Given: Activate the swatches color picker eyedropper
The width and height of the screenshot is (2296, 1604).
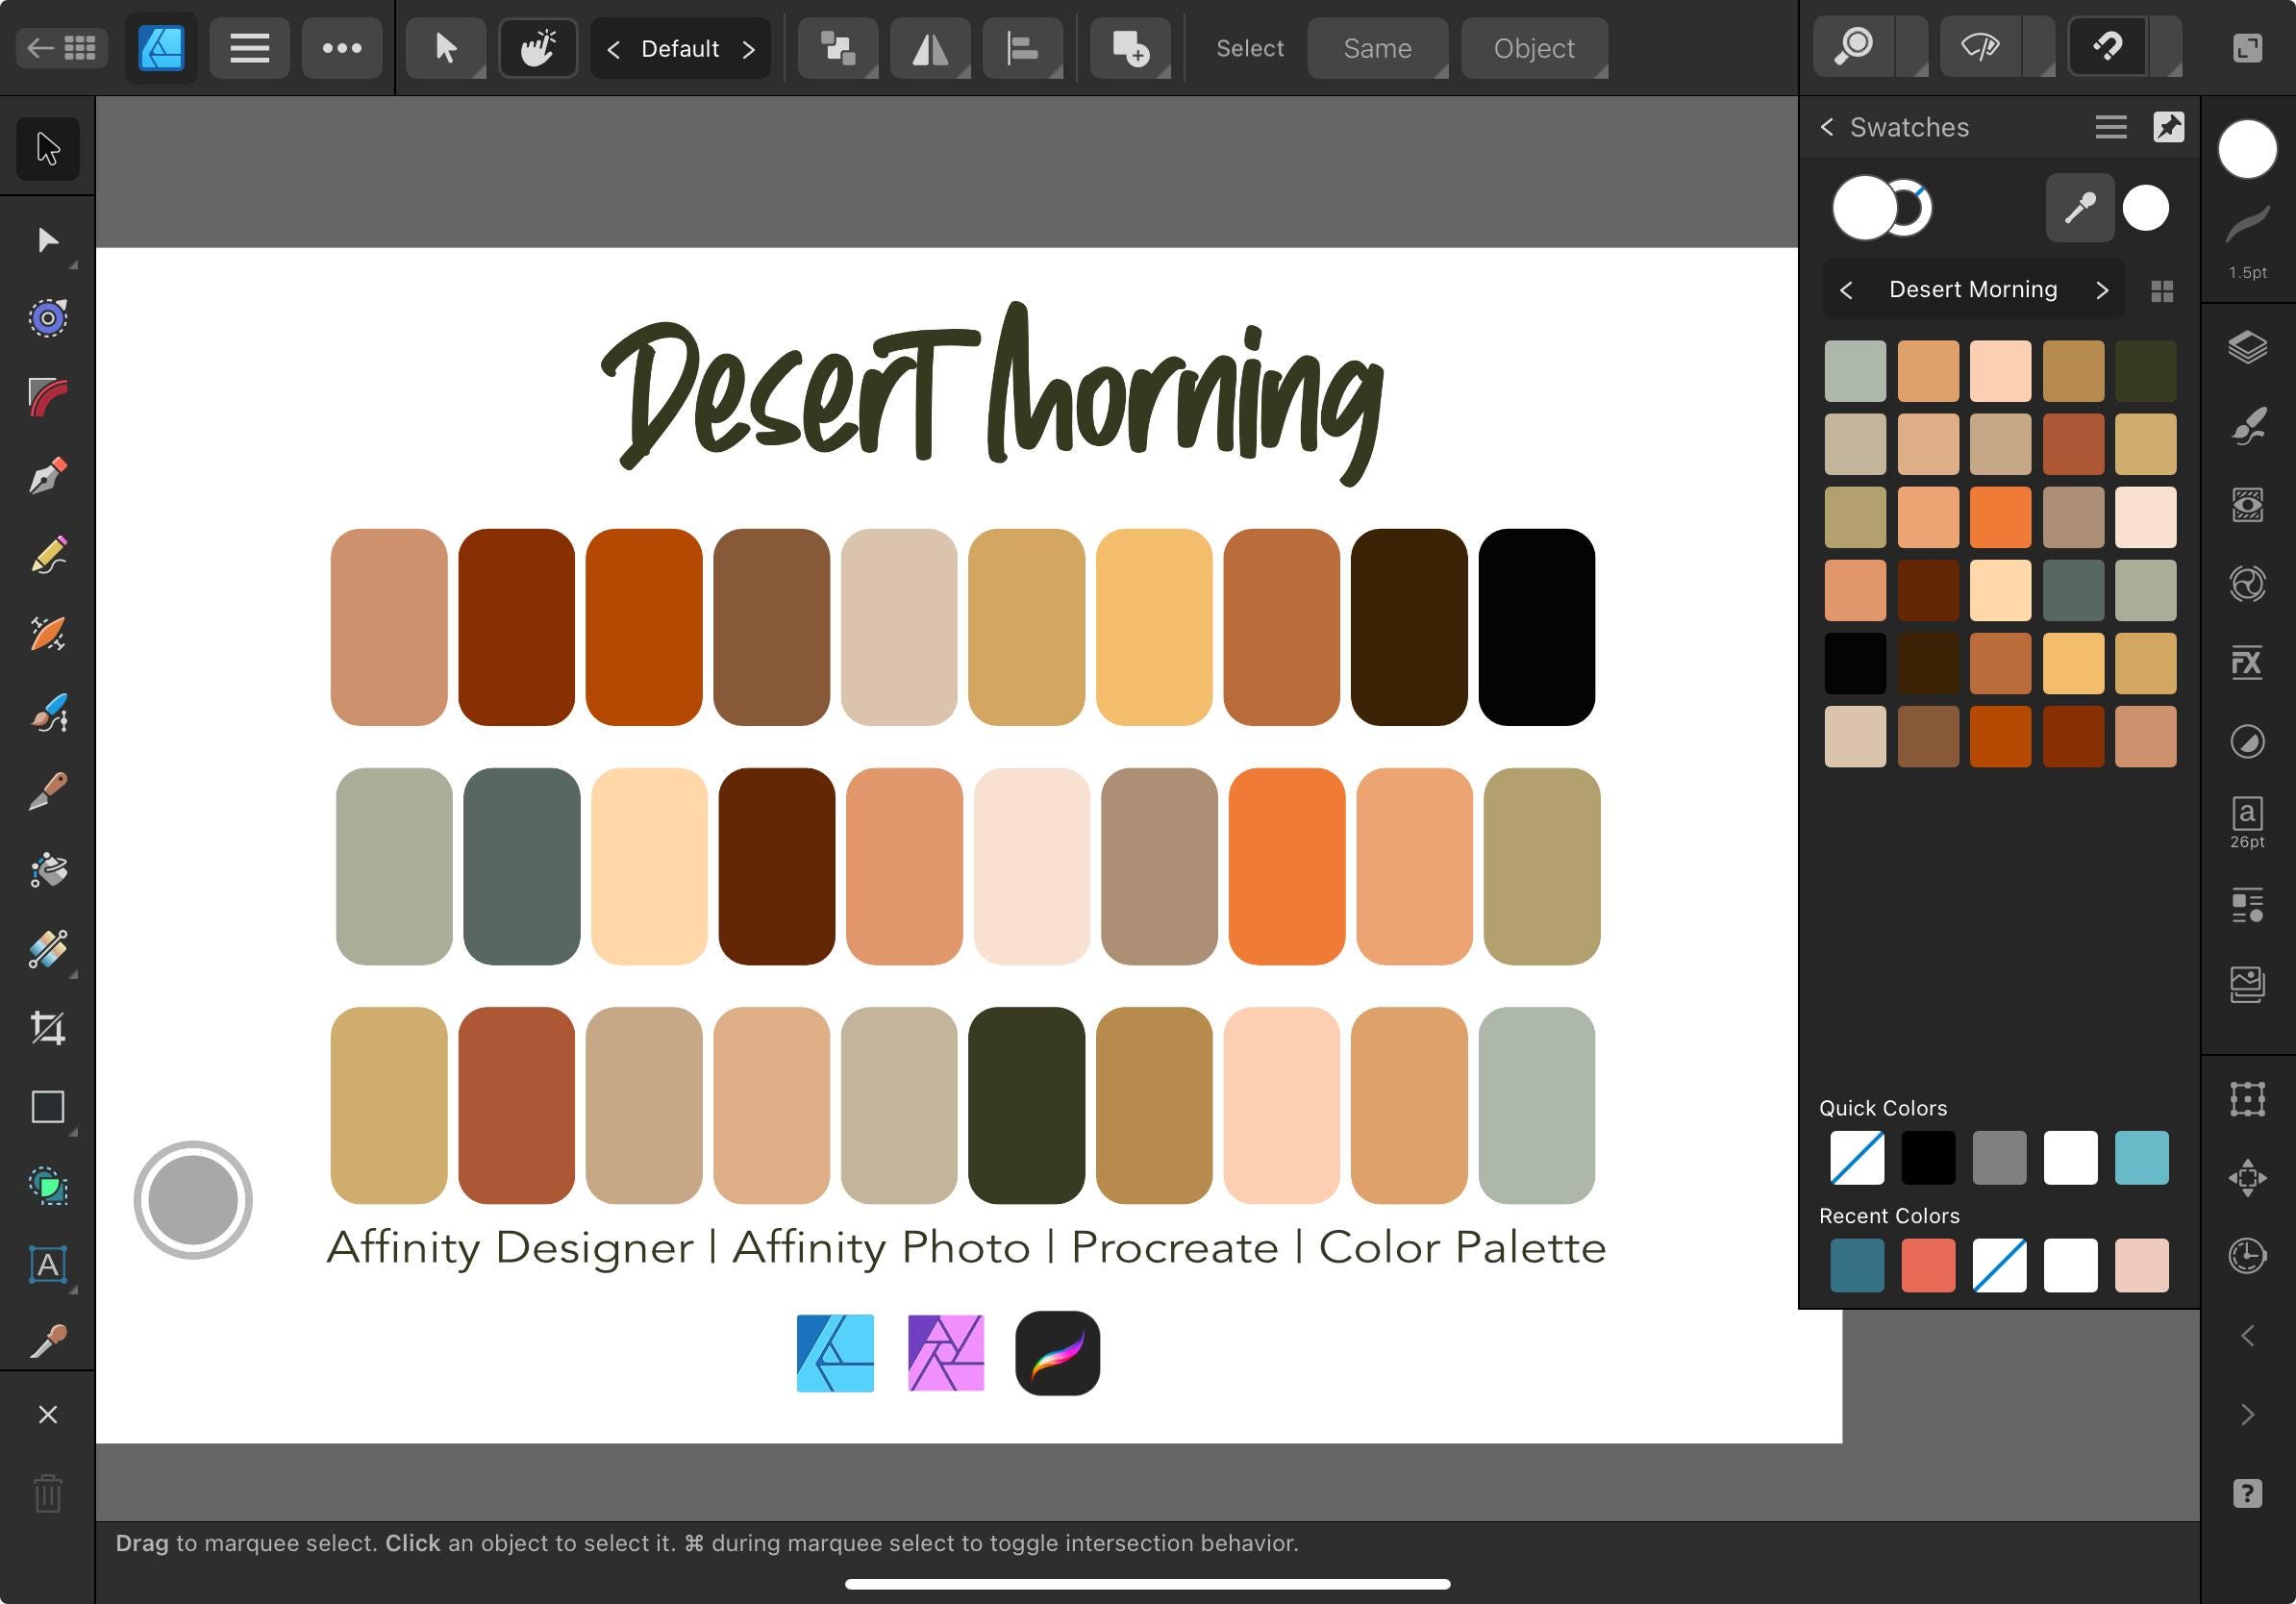Looking at the screenshot, I should click(2080, 208).
